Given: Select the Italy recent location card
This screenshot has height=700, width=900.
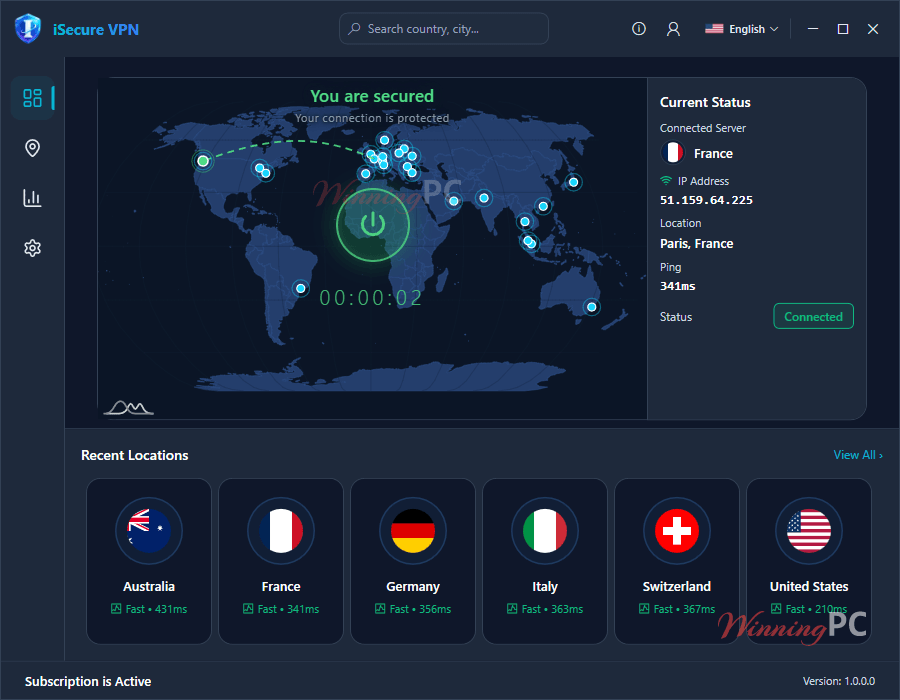Looking at the screenshot, I should click(x=545, y=561).
